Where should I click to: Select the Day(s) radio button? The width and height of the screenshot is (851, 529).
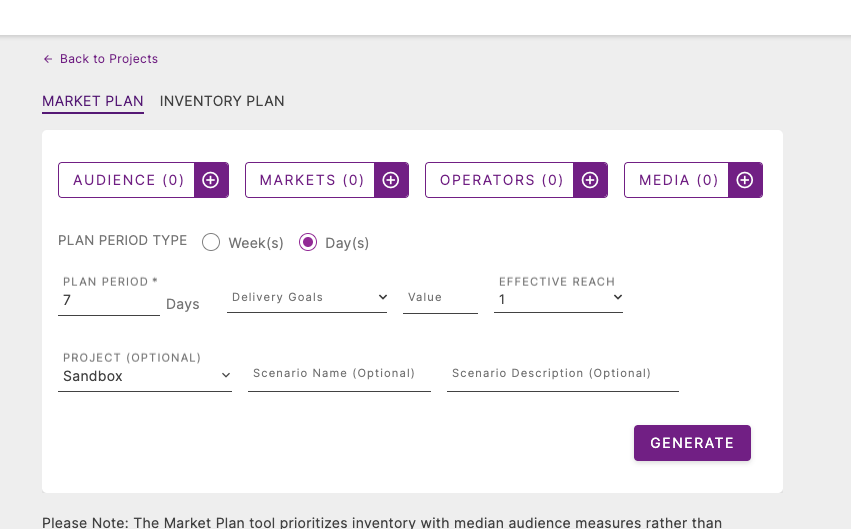tap(308, 242)
